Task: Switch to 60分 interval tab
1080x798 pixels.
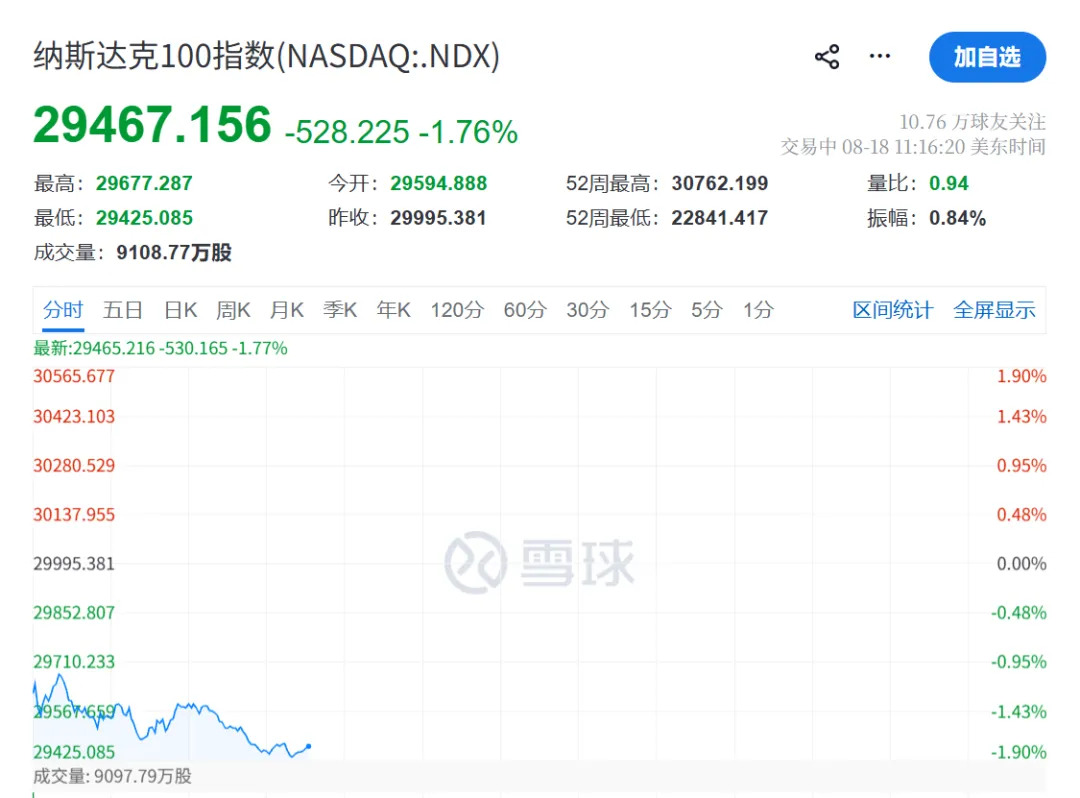Action: [x=525, y=310]
